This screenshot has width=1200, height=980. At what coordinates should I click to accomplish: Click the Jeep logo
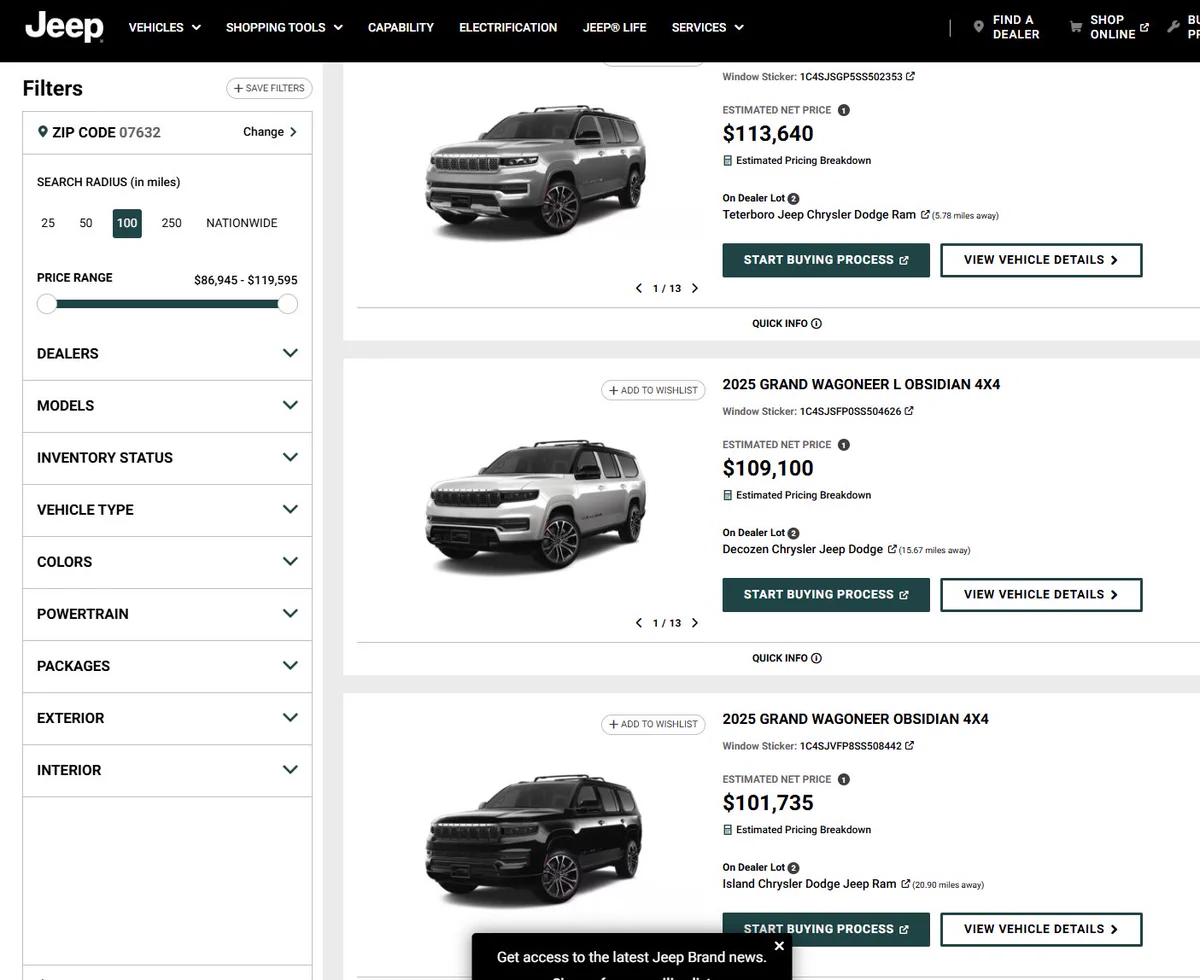[64, 26]
